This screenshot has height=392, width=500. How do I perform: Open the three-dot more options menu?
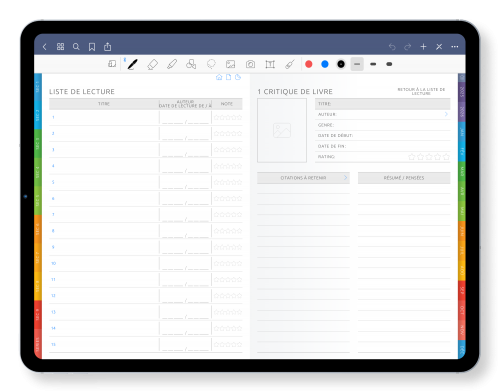pyautogui.click(x=455, y=47)
